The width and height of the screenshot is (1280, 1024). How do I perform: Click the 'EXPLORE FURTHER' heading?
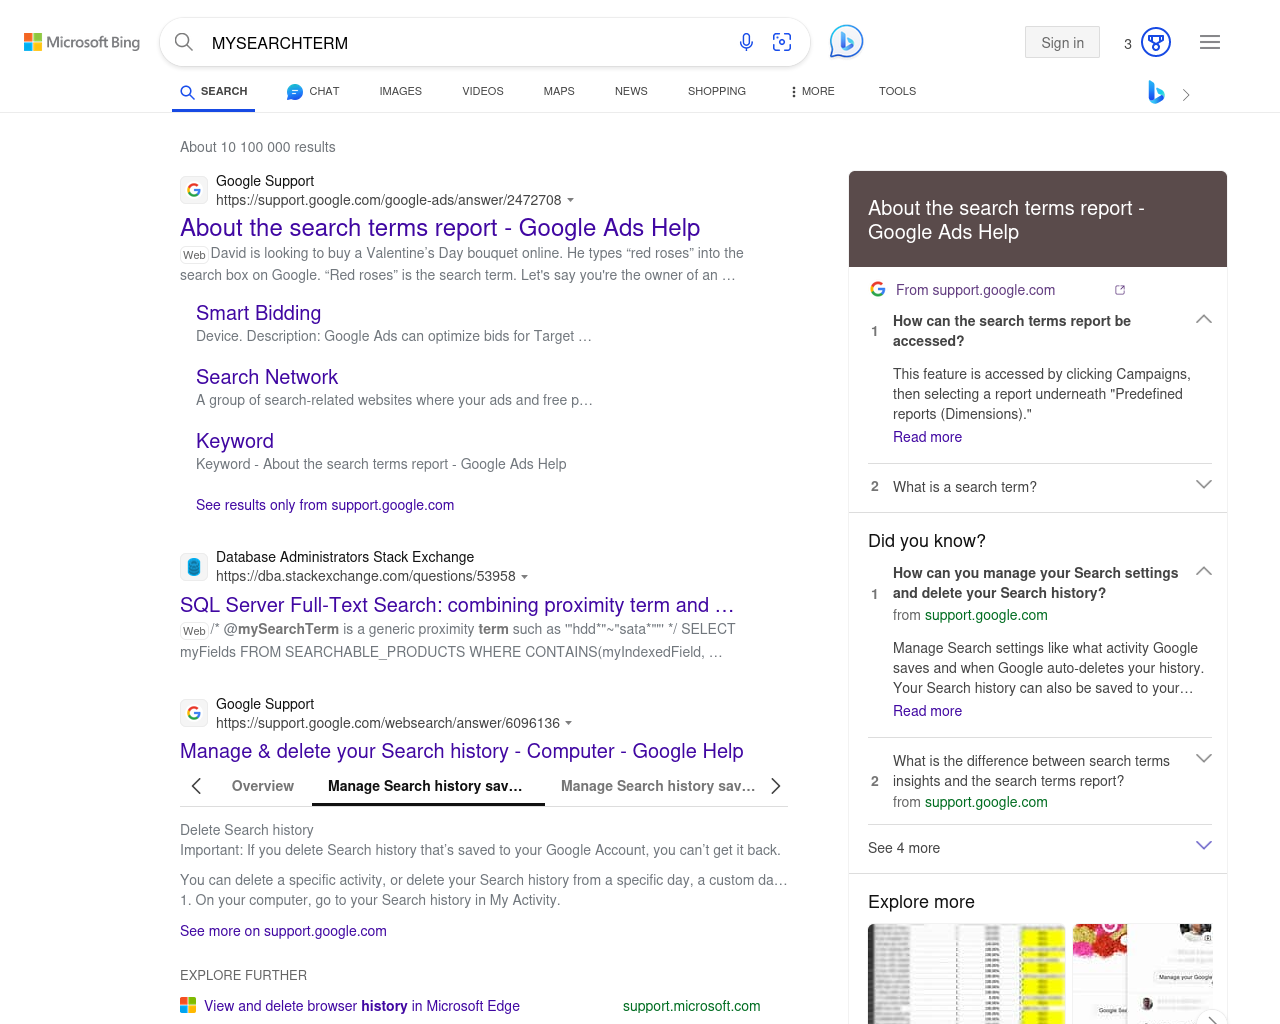[243, 975]
